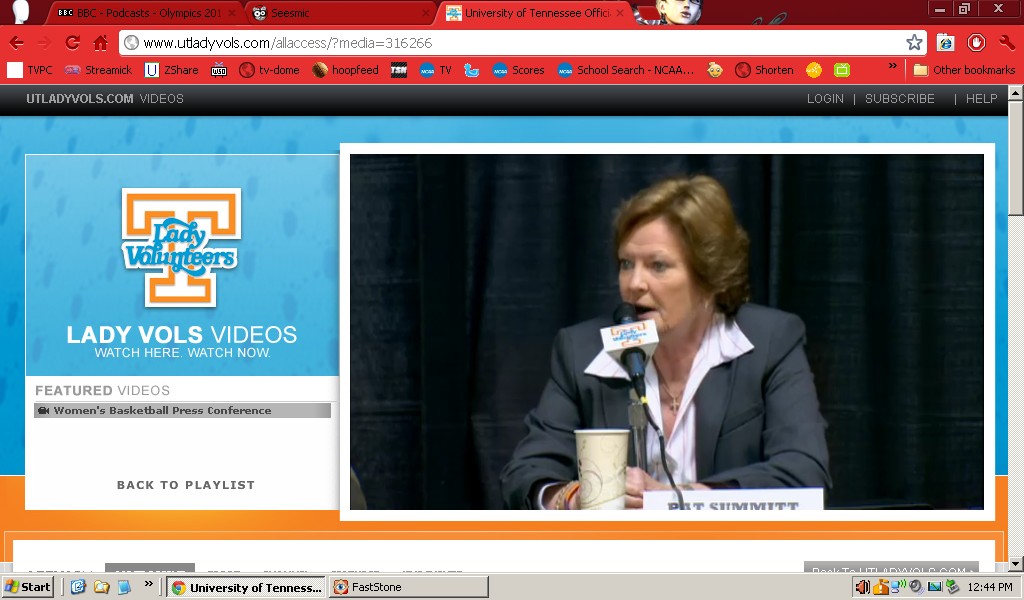Click the Lady Volunteers logo
The width and height of the screenshot is (1024, 600).
pyautogui.click(x=181, y=247)
